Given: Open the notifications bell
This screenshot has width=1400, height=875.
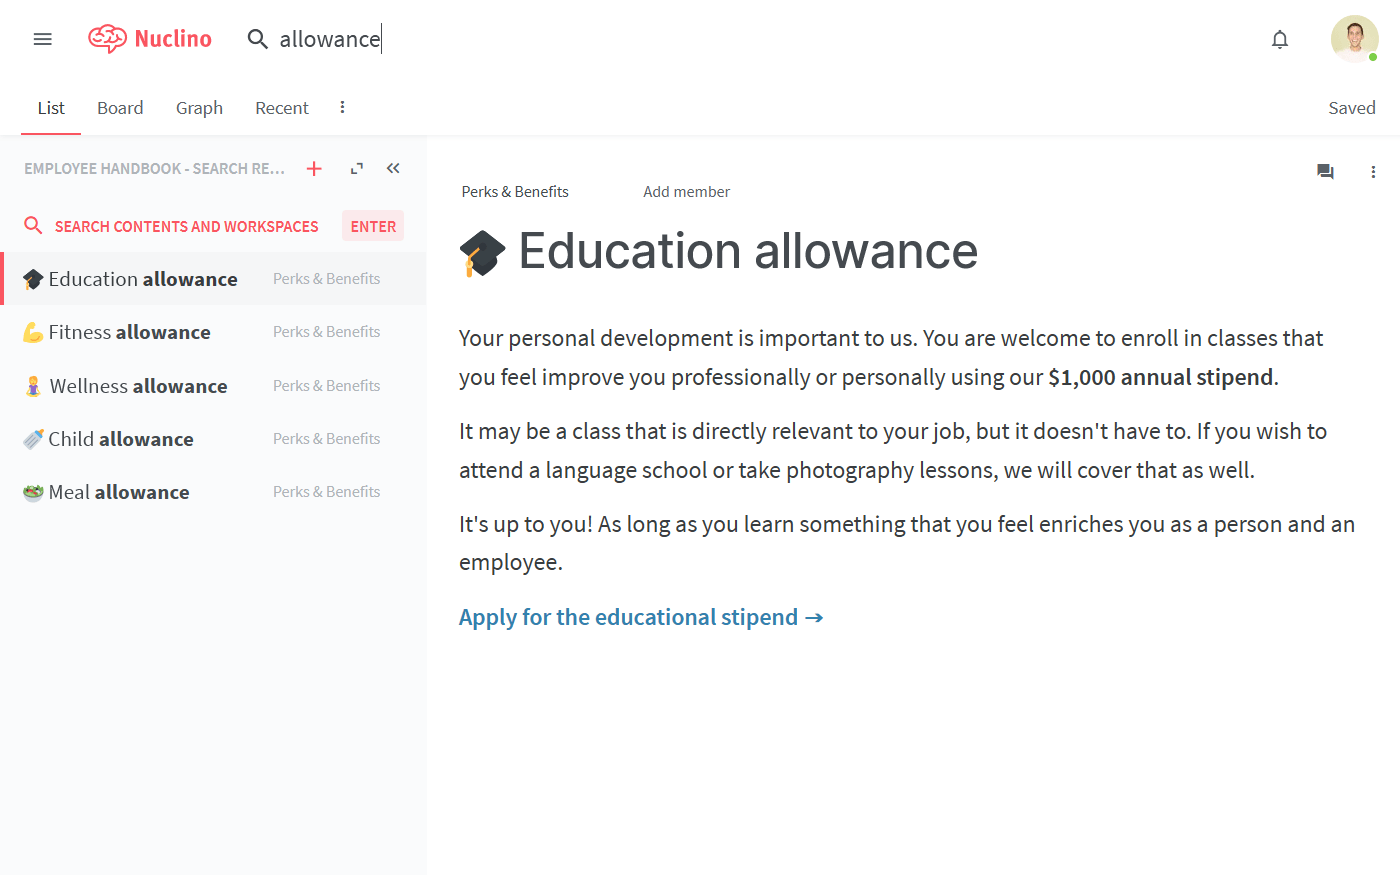Looking at the screenshot, I should [x=1280, y=39].
